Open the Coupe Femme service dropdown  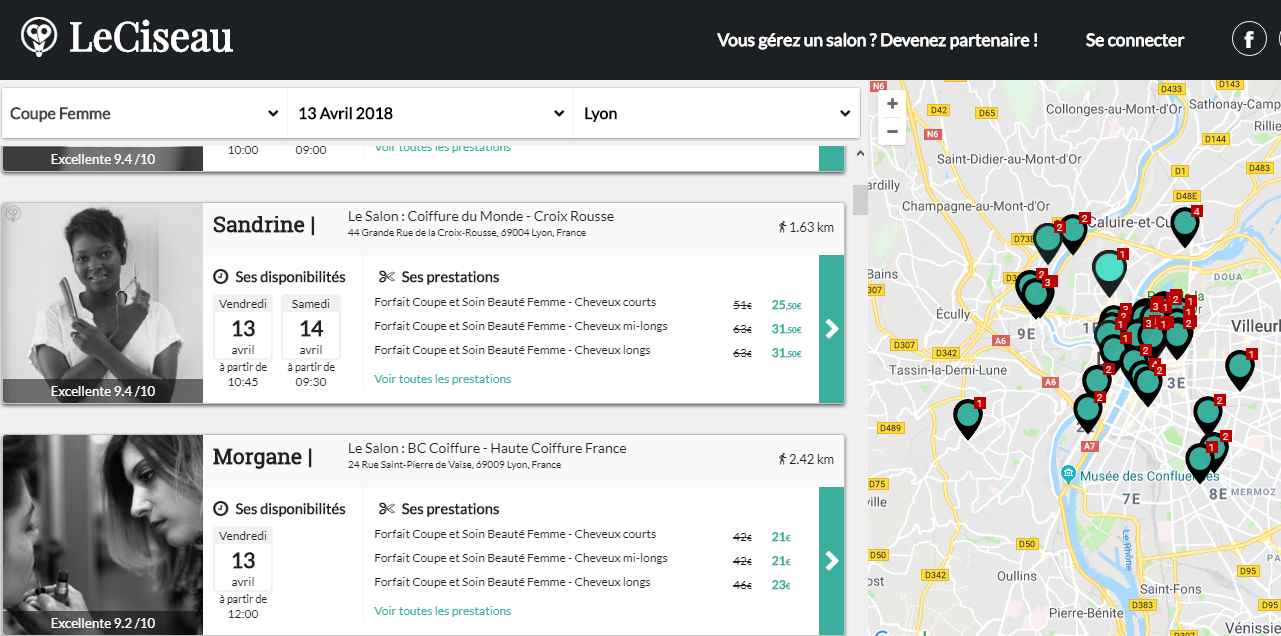tap(144, 114)
